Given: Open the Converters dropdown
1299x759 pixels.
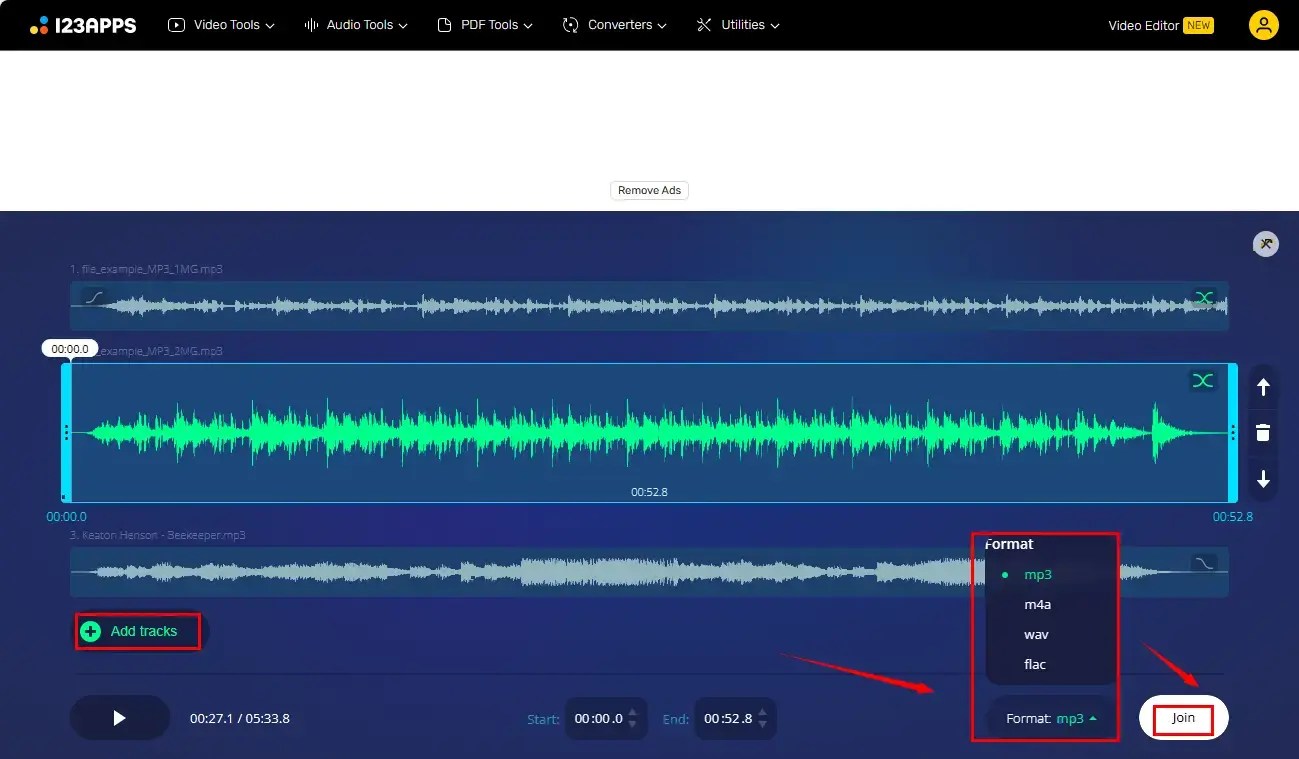Looking at the screenshot, I should tap(614, 25).
